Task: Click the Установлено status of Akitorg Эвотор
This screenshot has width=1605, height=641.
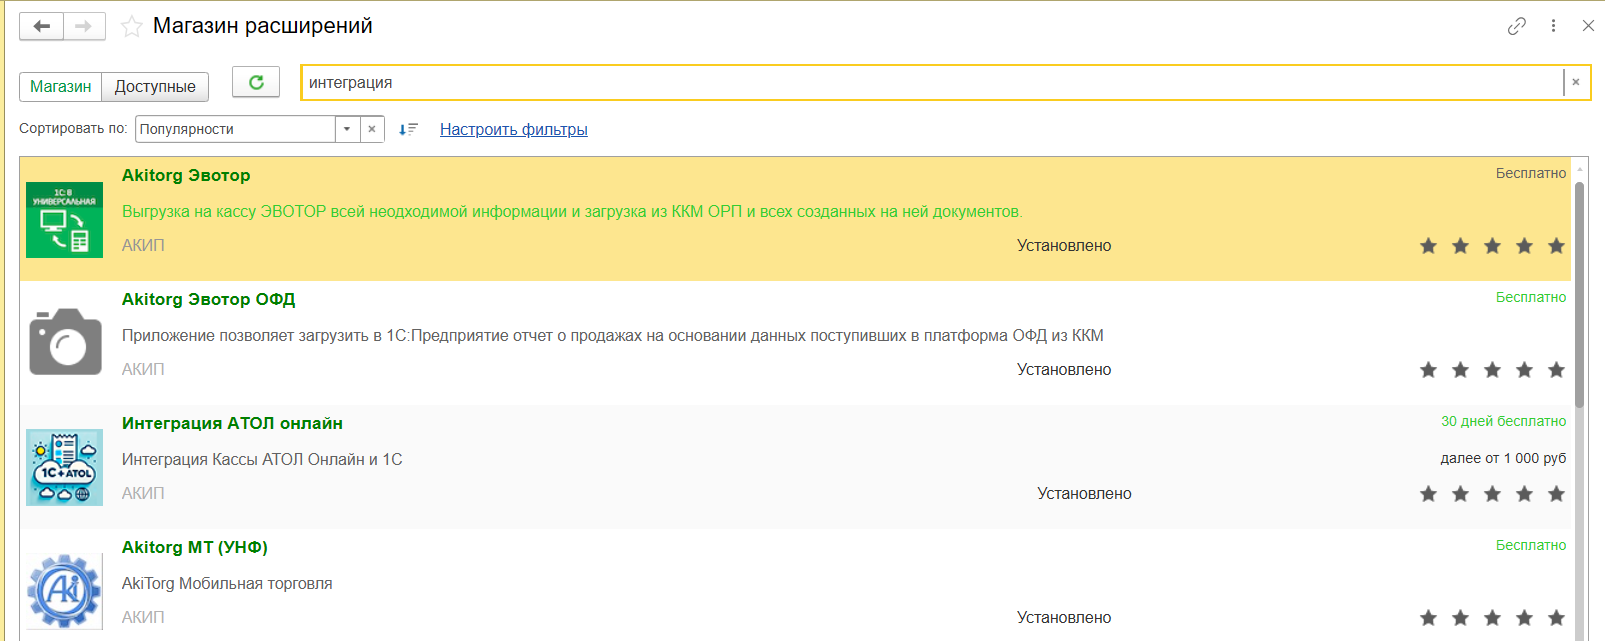Action: (x=1064, y=246)
